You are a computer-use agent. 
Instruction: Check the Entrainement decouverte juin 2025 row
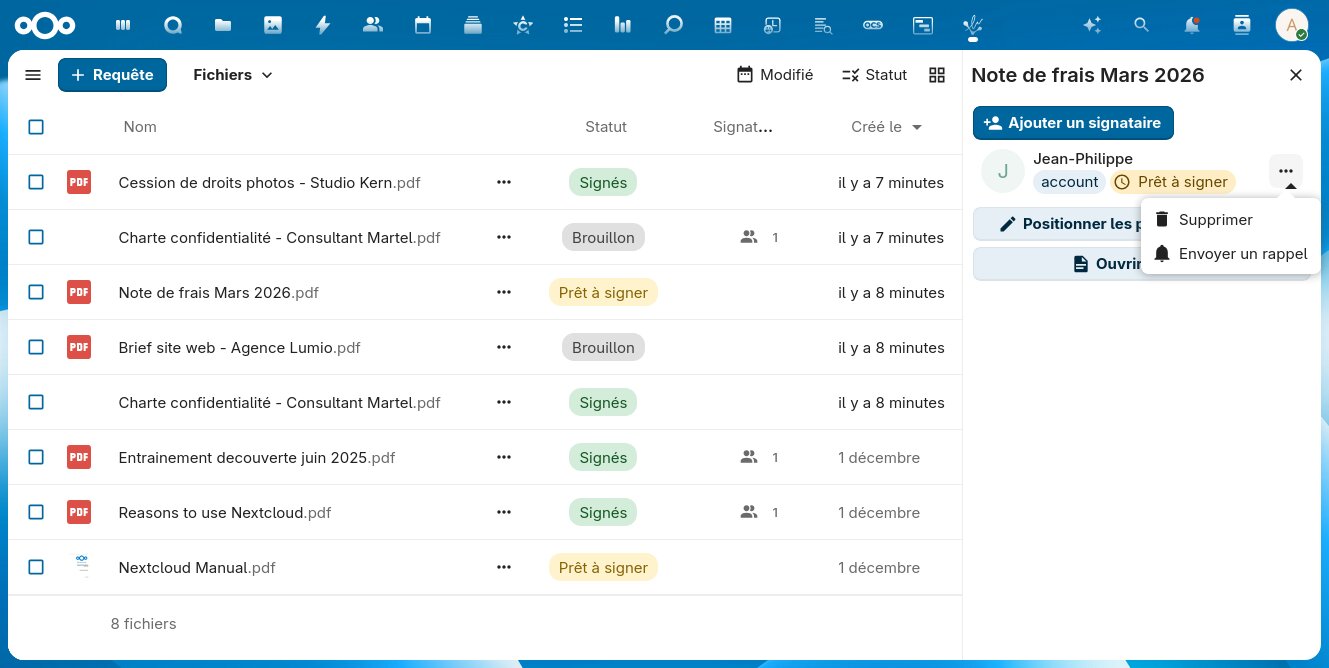tap(36, 457)
